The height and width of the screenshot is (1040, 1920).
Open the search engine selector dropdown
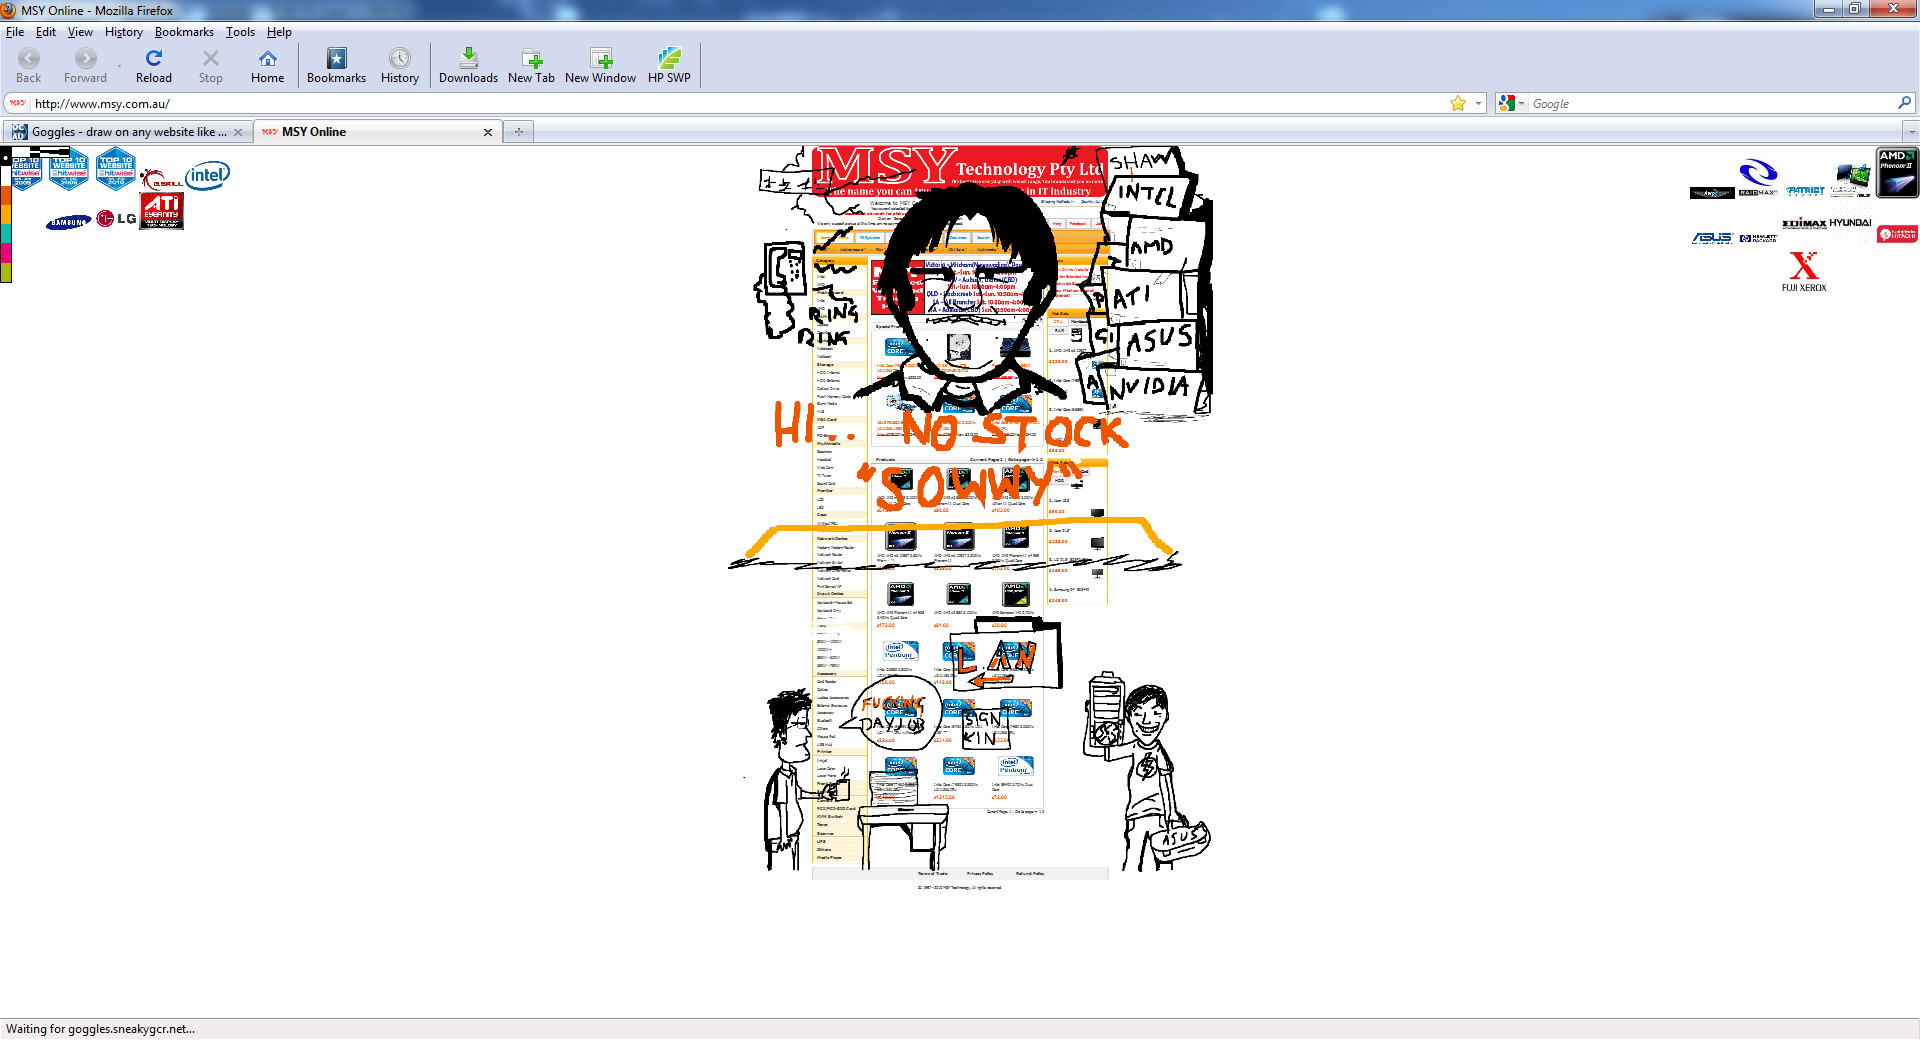pos(1512,103)
